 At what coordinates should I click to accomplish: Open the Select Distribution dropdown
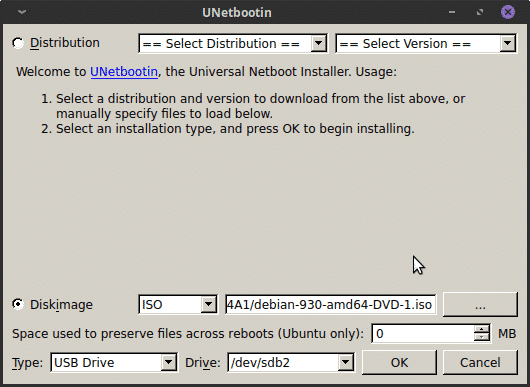[x=233, y=43]
